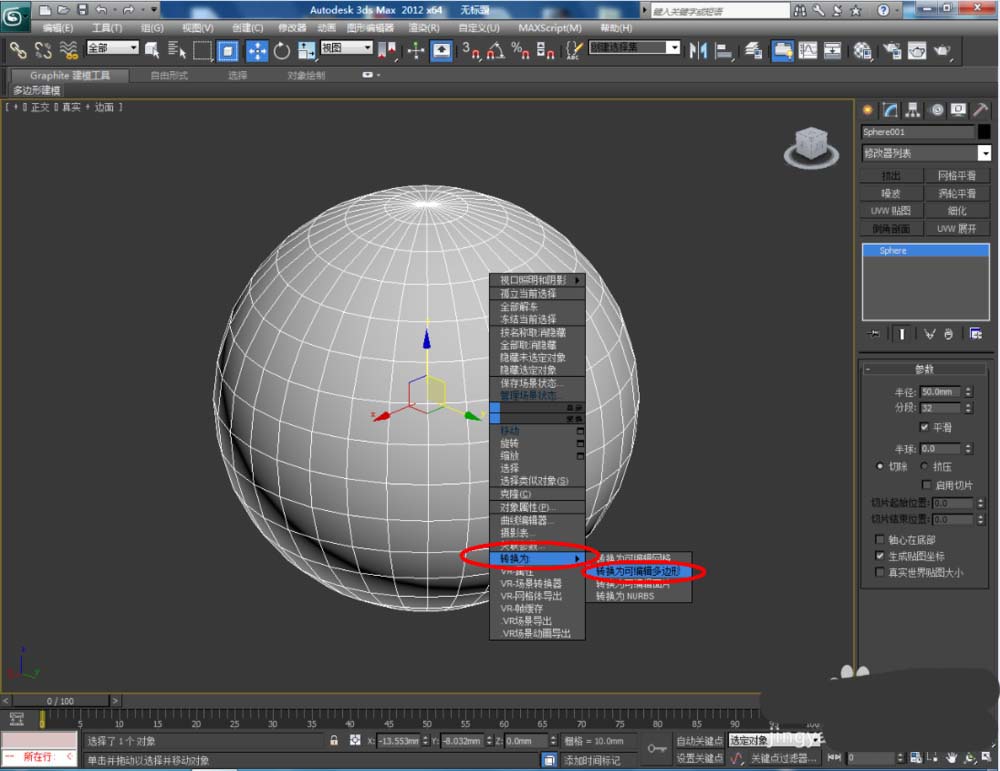The height and width of the screenshot is (771, 1000).
Task: Open the Hierarchy panel tab
Action: coord(913,110)
